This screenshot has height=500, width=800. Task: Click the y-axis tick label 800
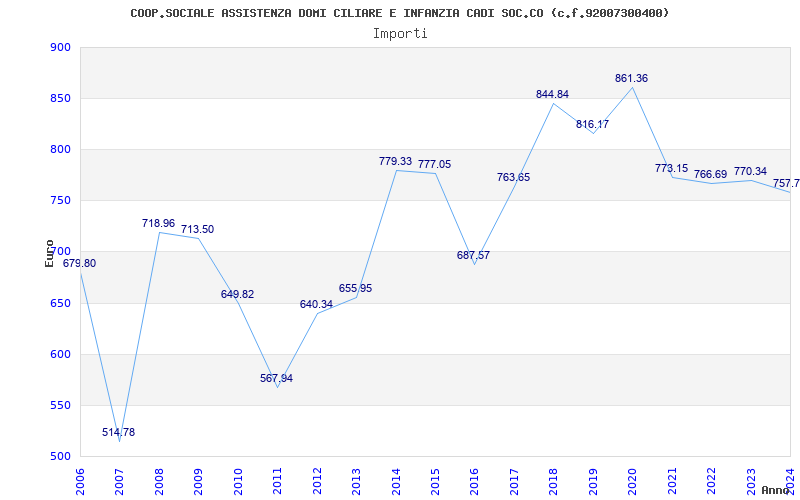[60, 149]
